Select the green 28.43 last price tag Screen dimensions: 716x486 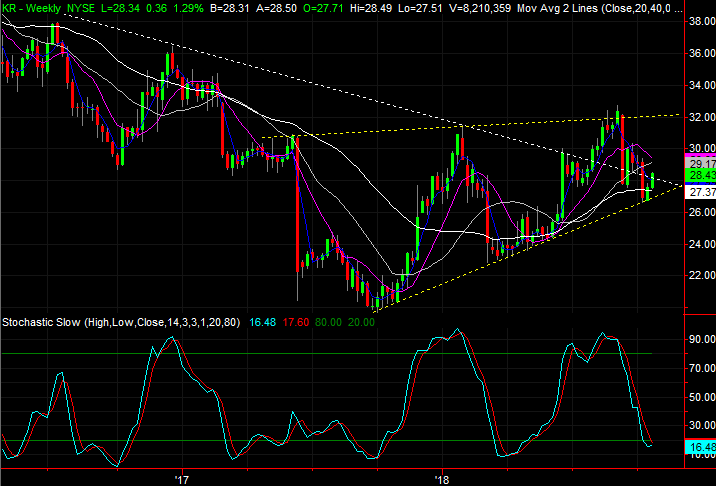pyautogui.click(x=700, y=176)
